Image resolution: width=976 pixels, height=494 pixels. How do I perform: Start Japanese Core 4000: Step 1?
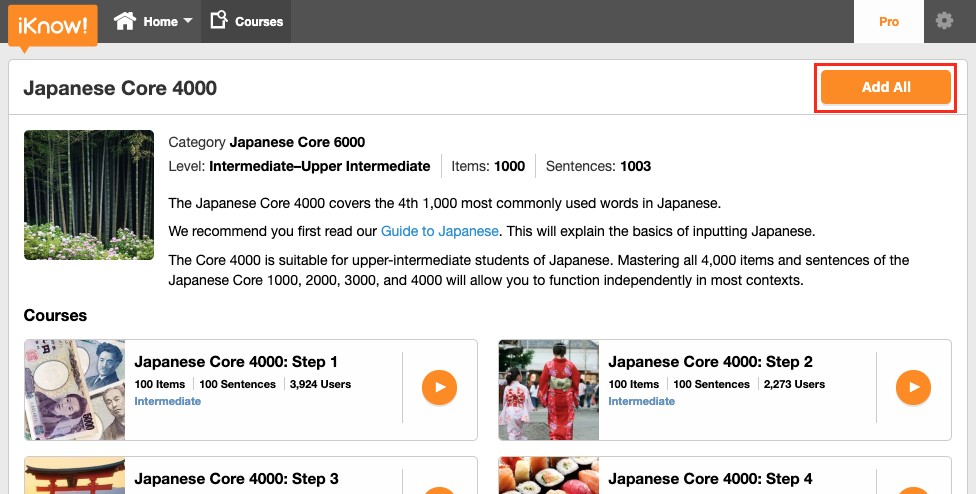[439, 387]
